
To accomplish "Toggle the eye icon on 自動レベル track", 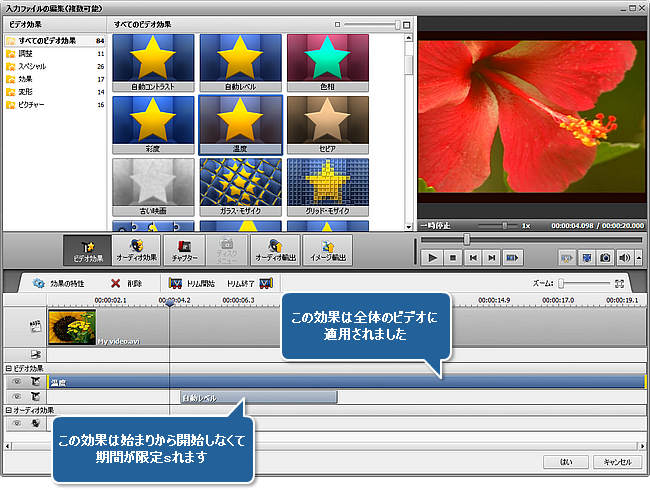I will [x=16, y=397].
